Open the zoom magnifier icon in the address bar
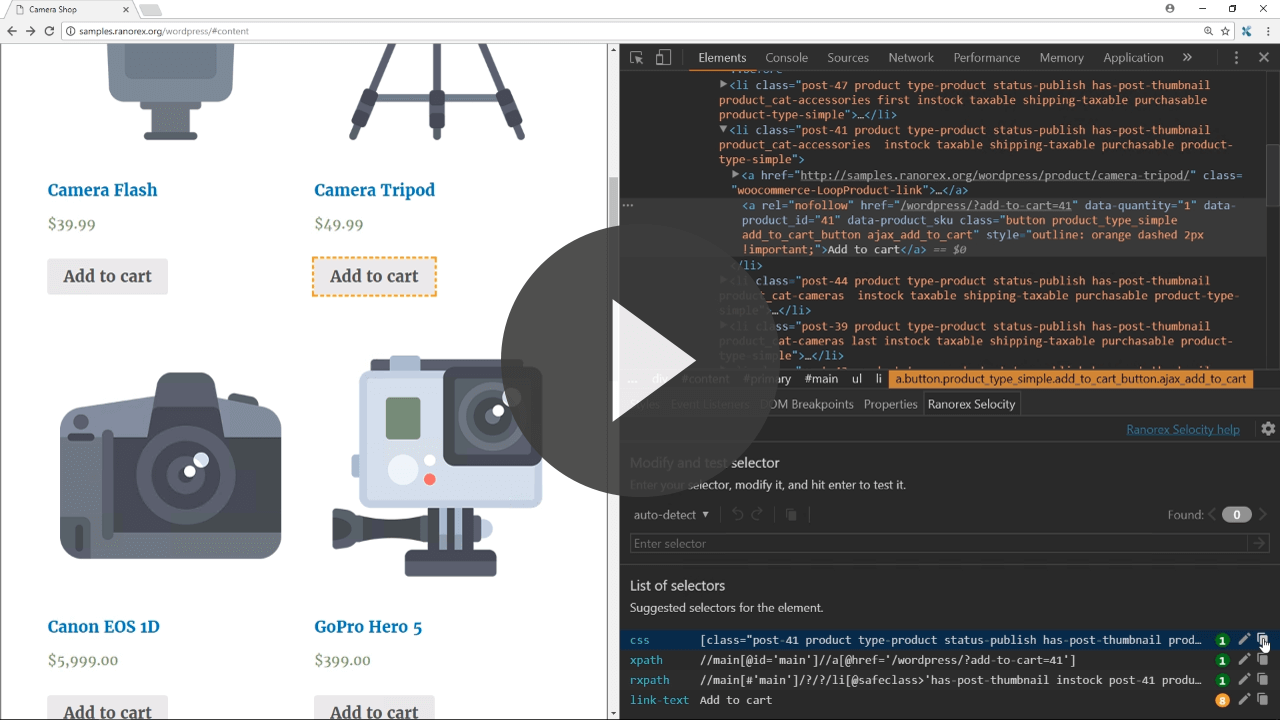1280x720 pixels. [1208, 31]
